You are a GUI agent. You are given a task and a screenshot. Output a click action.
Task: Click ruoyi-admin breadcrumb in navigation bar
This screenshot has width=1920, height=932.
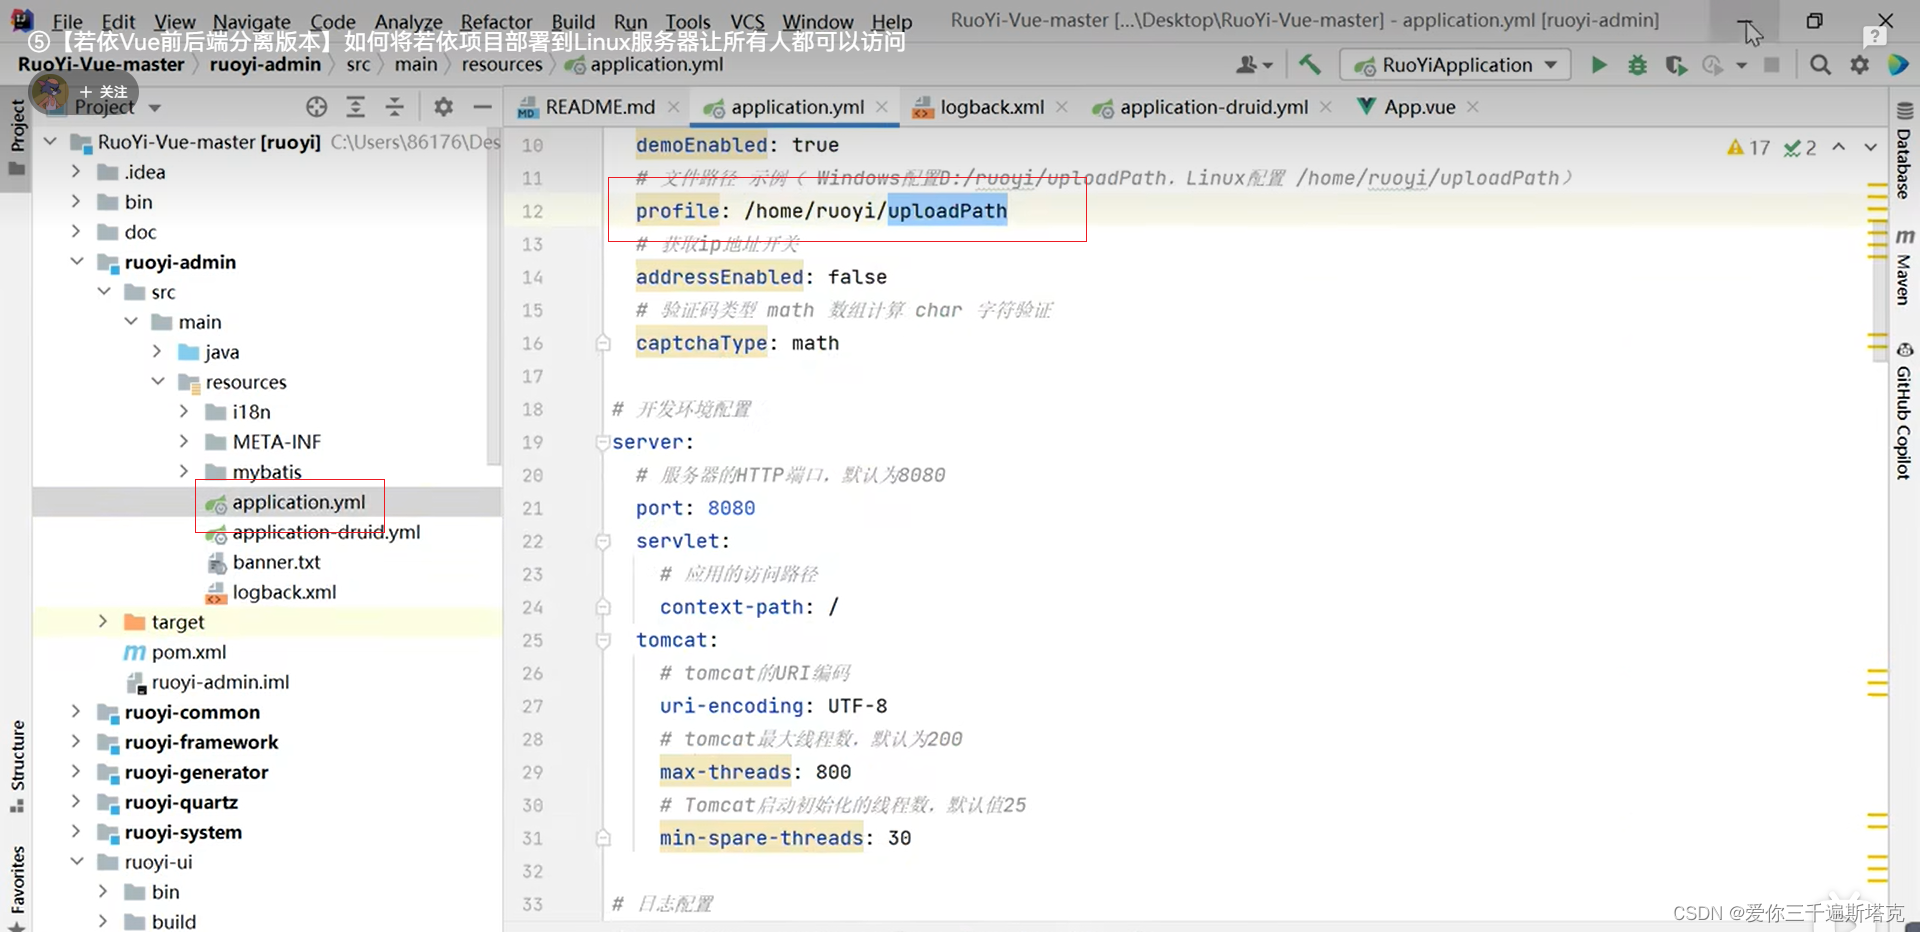coord(265,64)
